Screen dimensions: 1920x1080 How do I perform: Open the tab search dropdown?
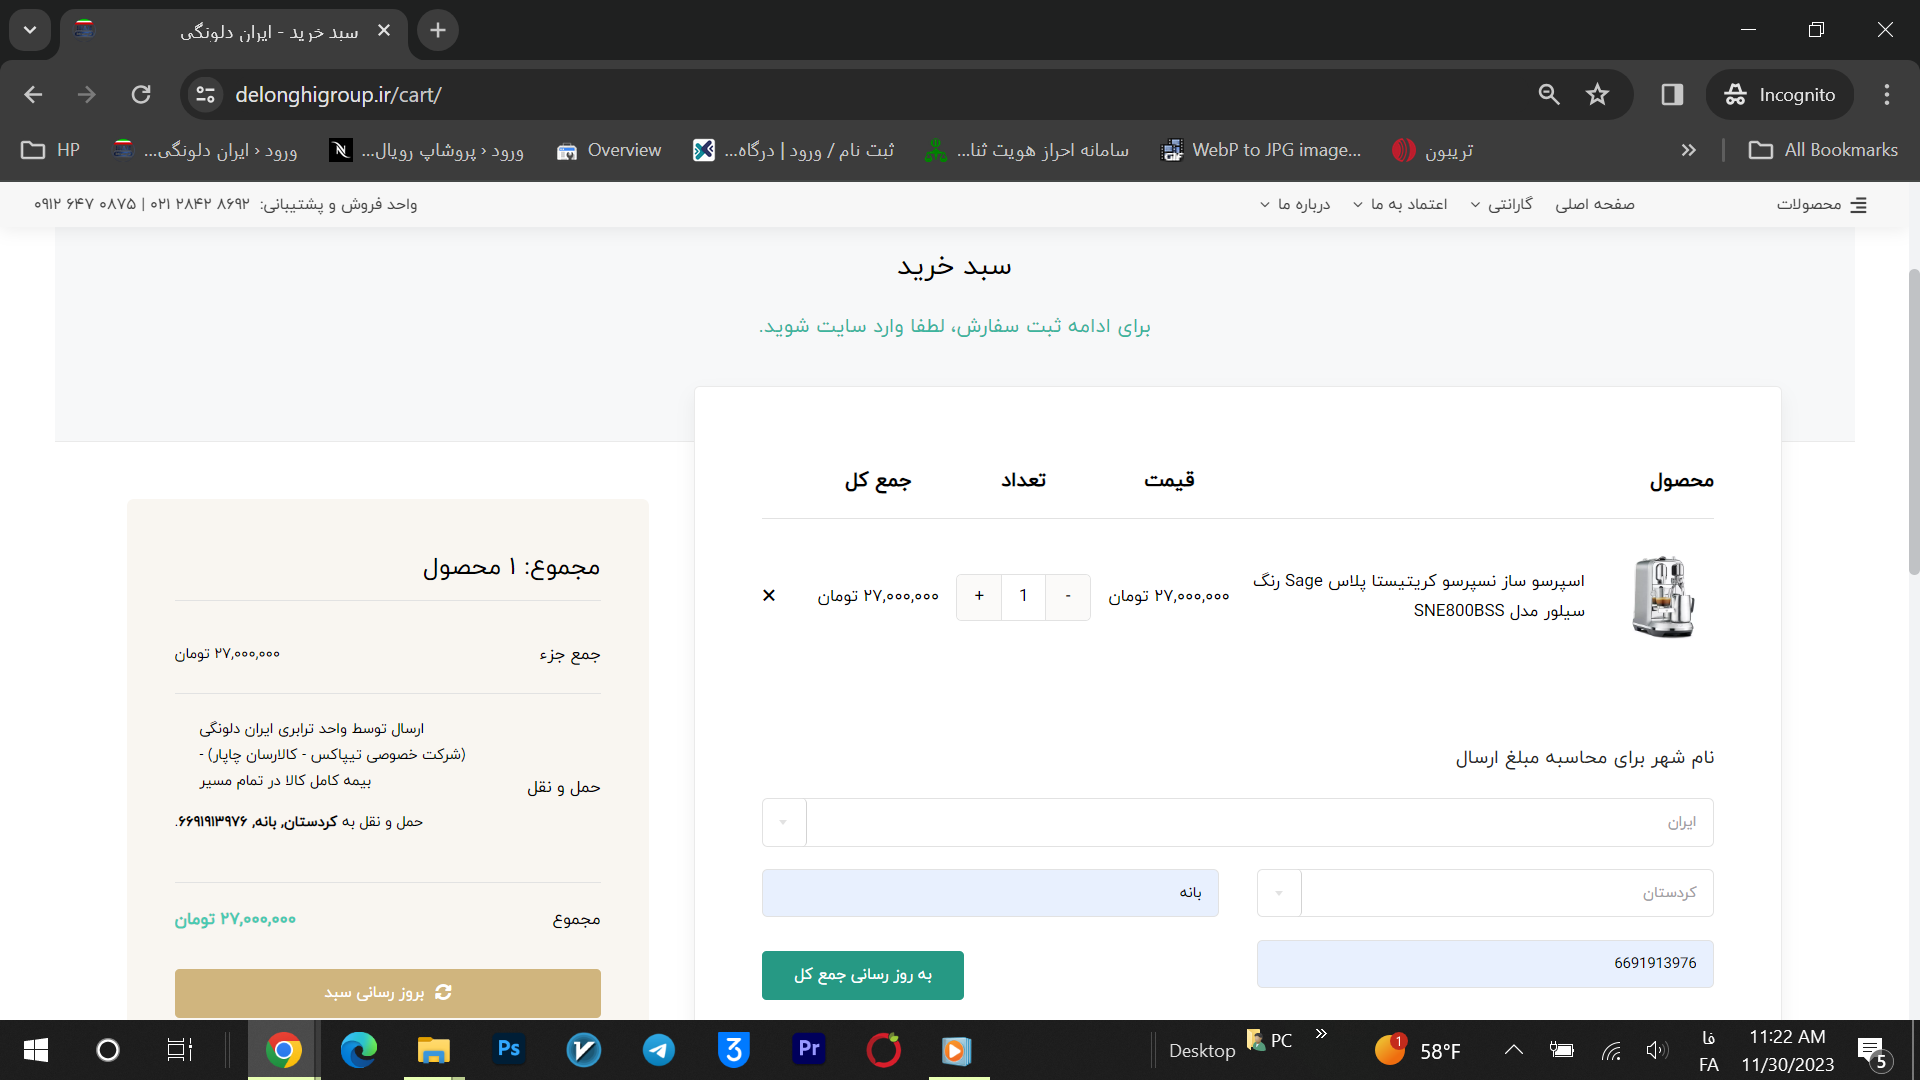click(x=30, y=31)
